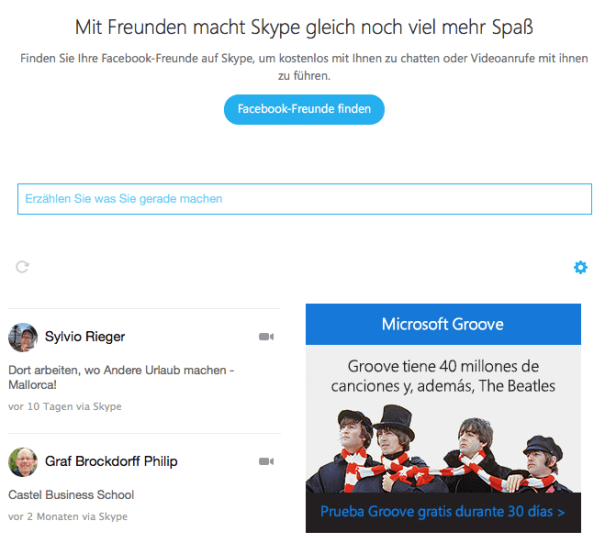605x543 pixels.
Task: Start video call with Sylvio Rieger
Action: tap(266, 337)
